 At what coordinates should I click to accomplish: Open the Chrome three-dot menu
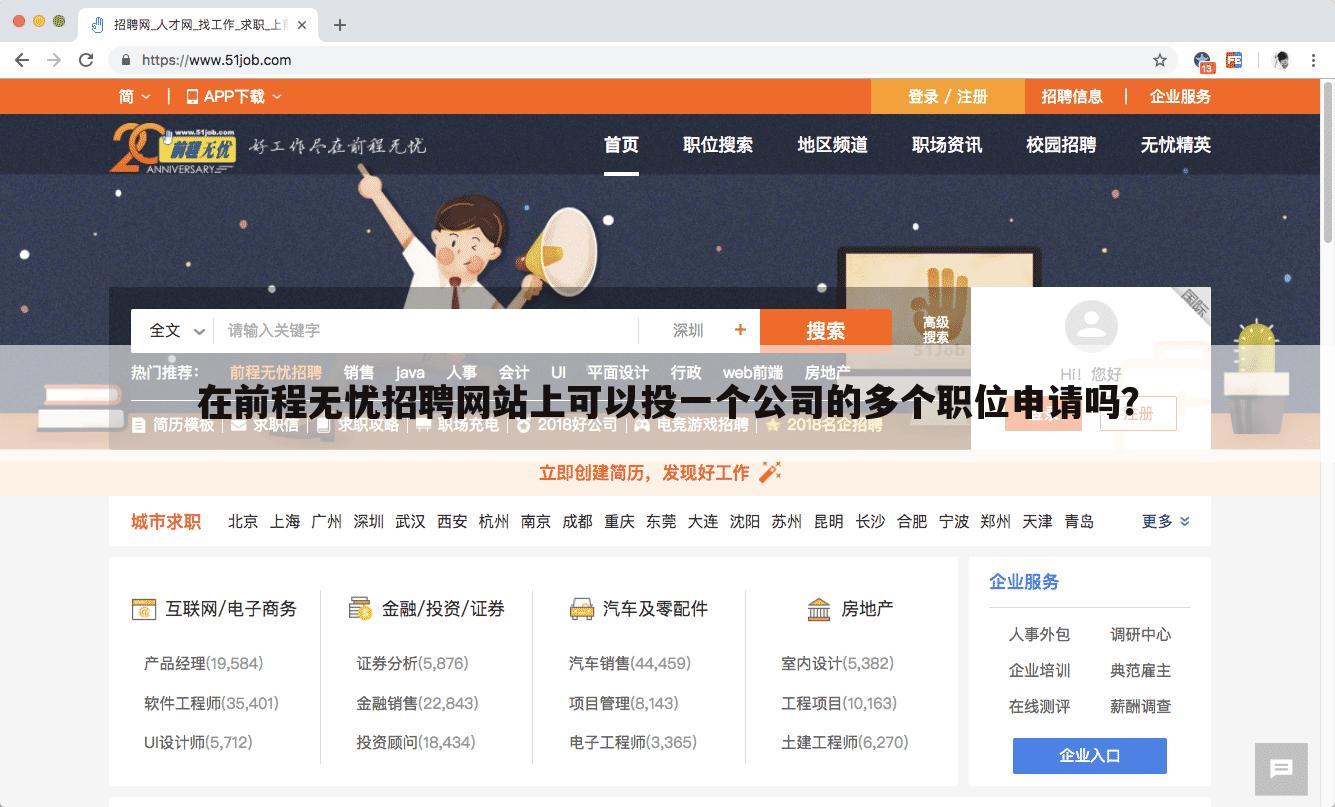[x=1313, y=60]
